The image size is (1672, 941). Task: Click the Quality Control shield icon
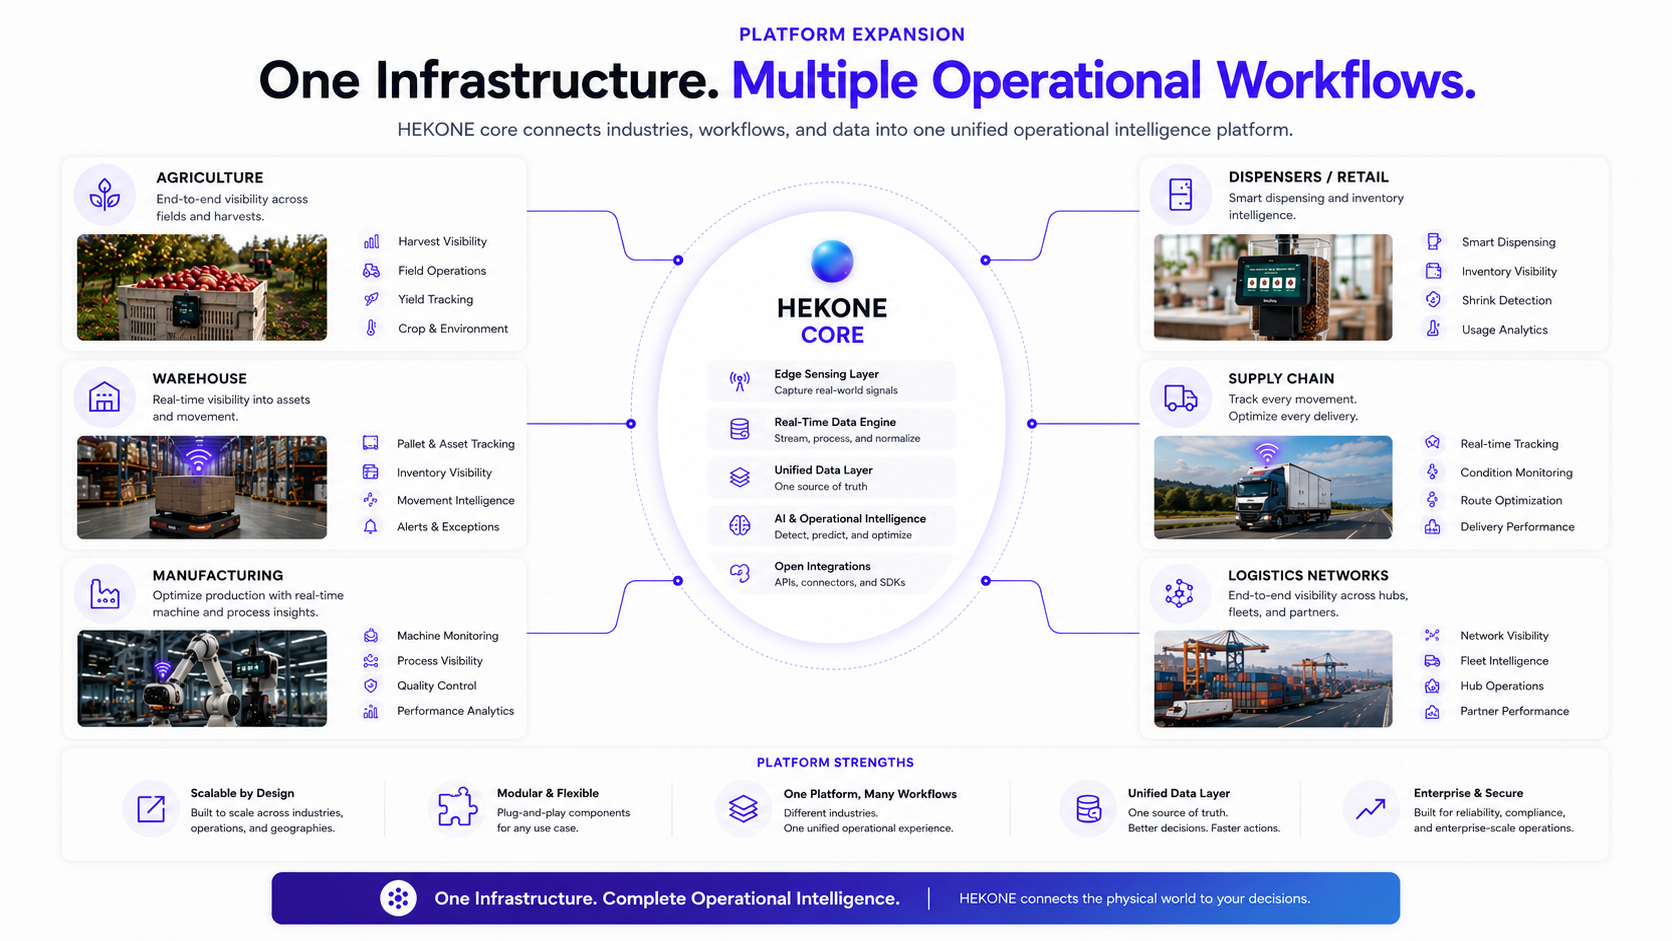click(371, 686)
